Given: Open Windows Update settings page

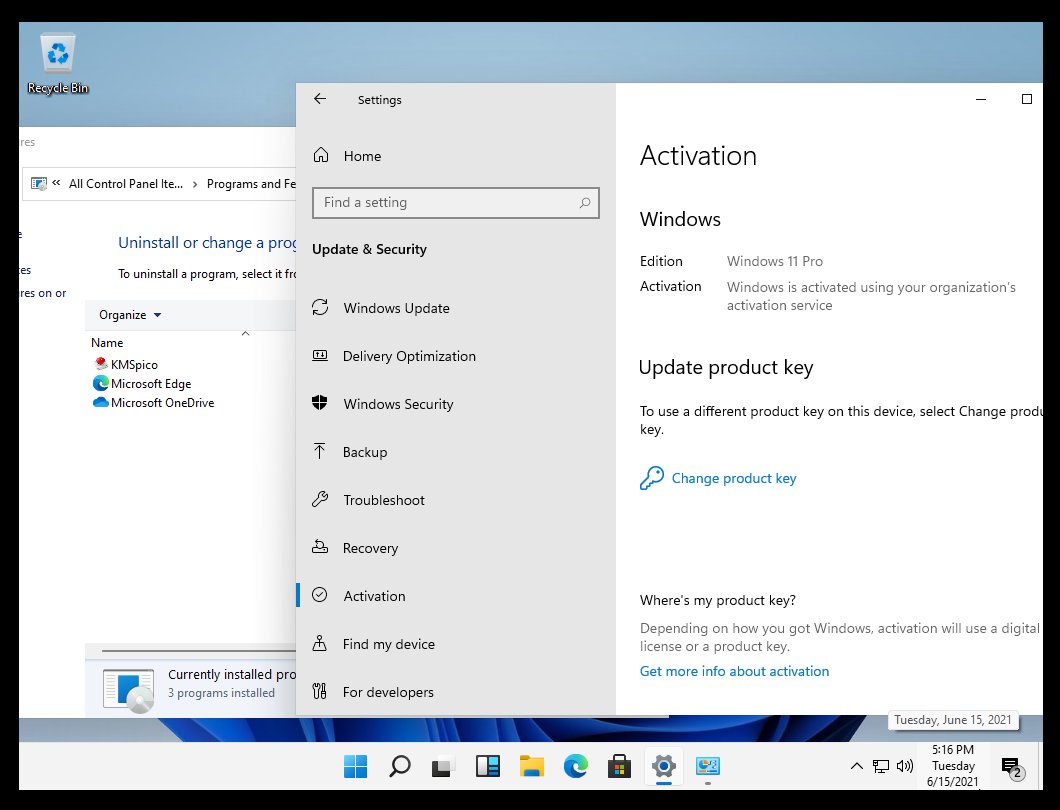Looking at the screenshot, I should 456,308.
